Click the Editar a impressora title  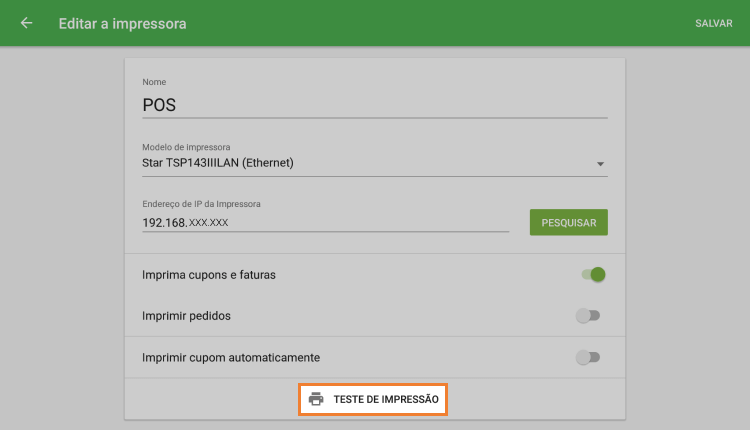tap(122, 23)
